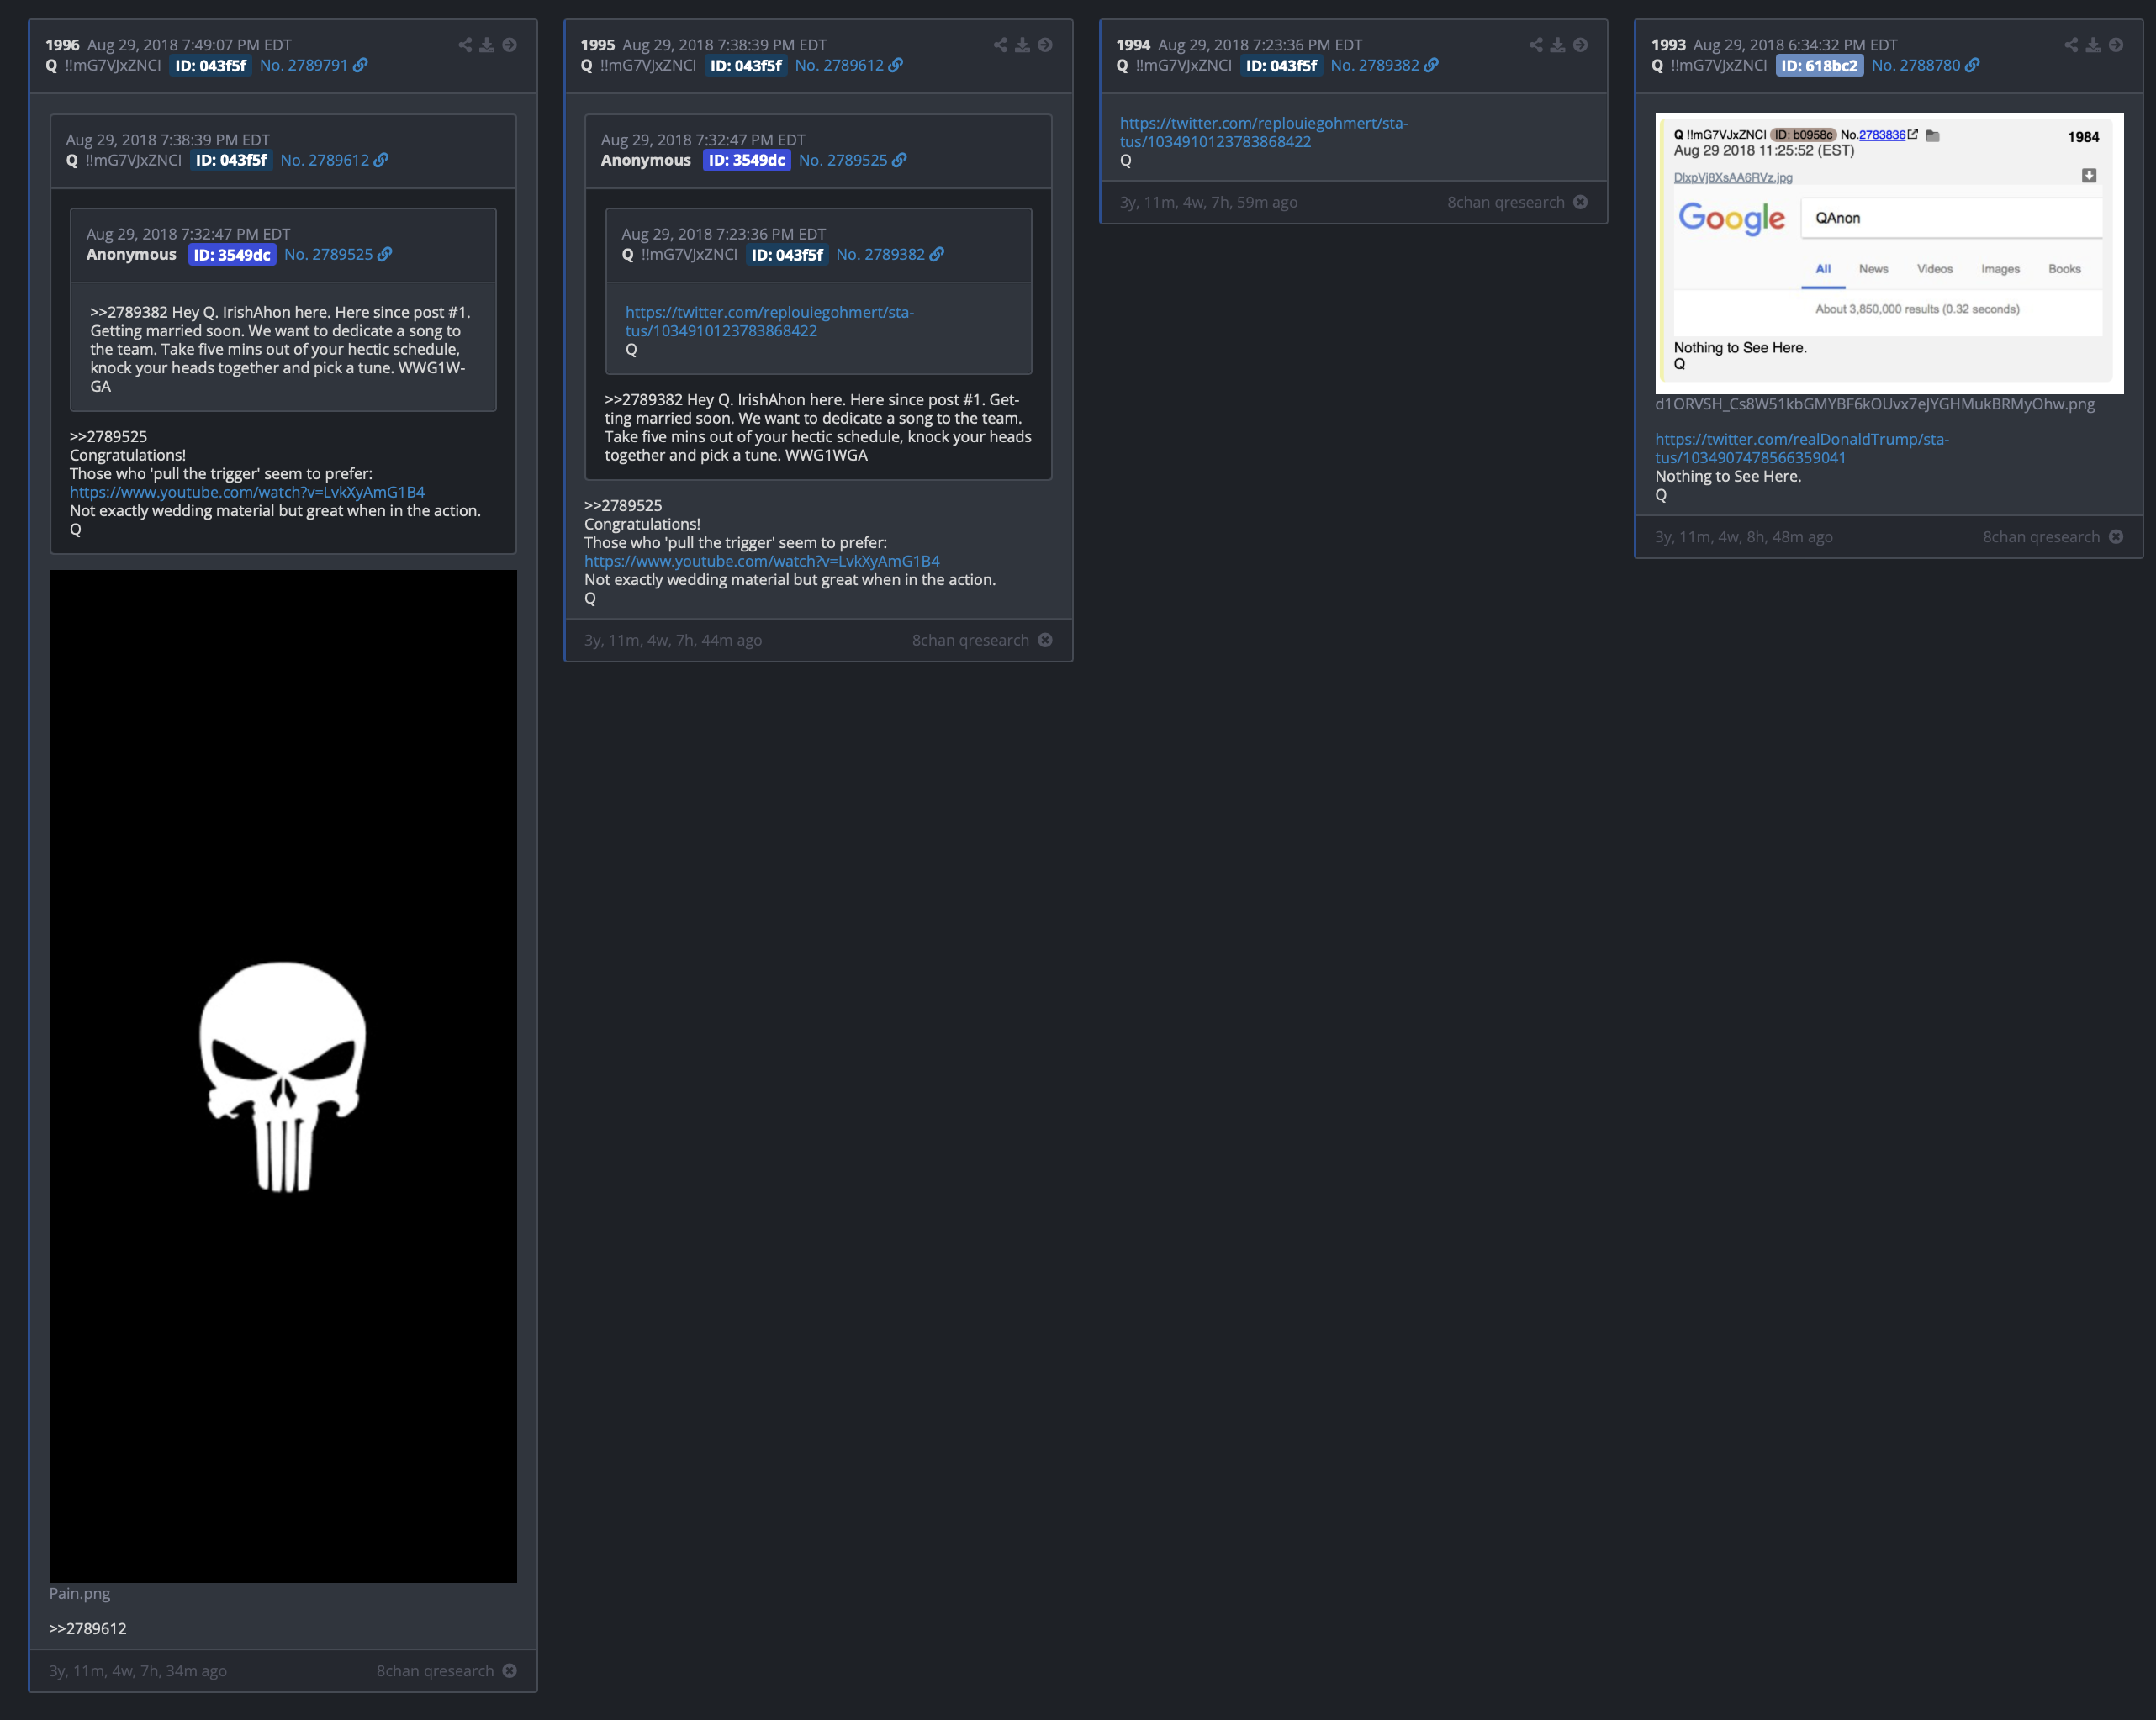The height and width of the screenshot is (1720, 2156).
Task: Share post 1995 using its share icon
Action: 1000,45
